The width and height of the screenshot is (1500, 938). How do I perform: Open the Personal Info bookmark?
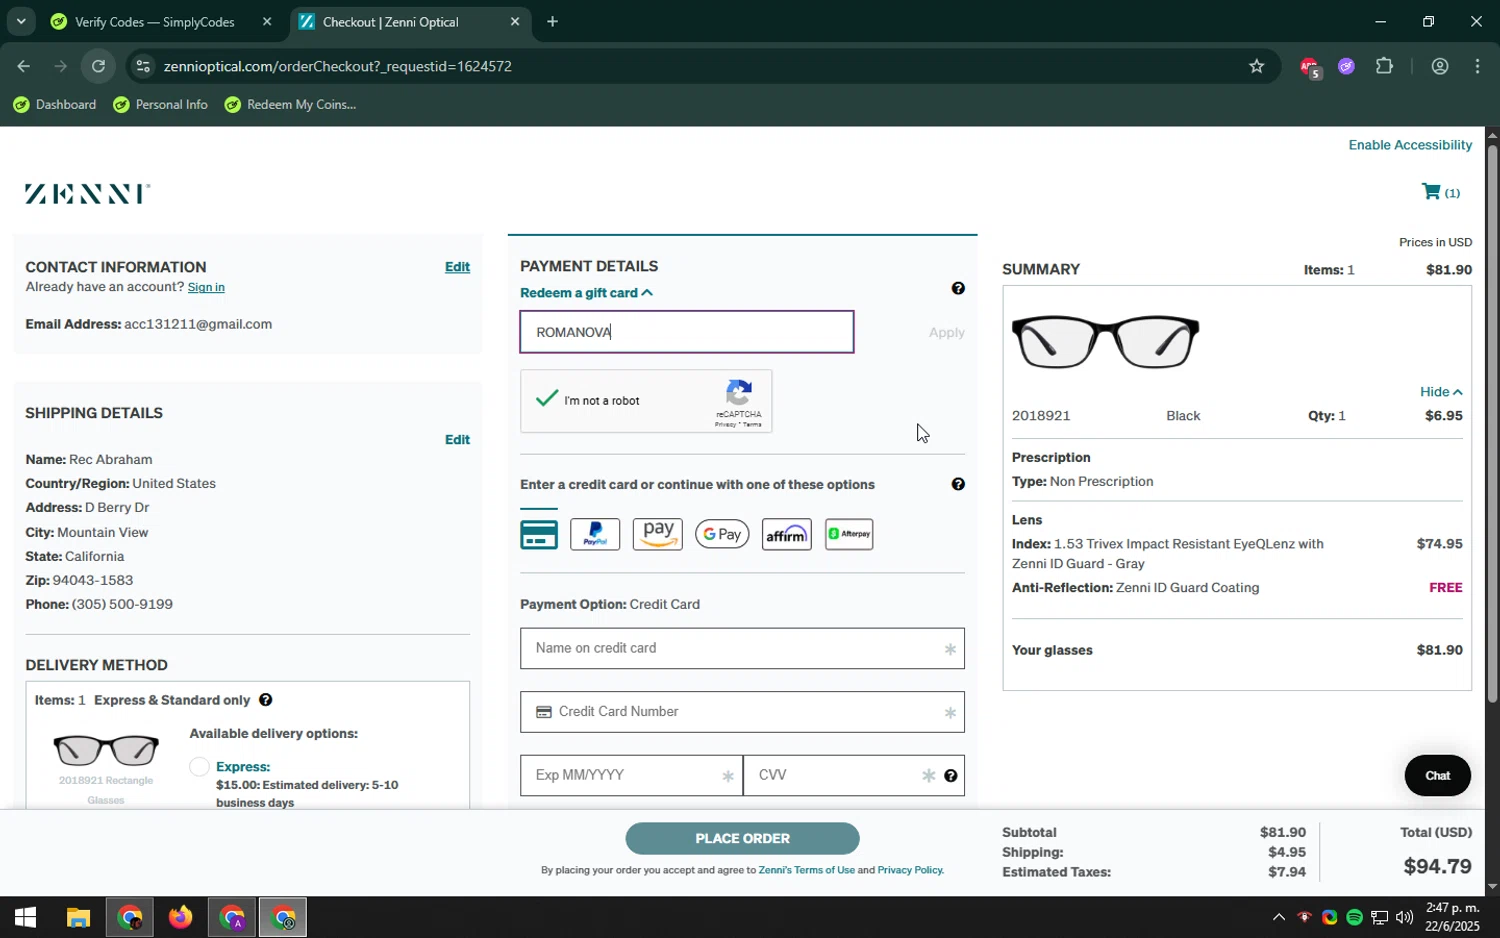click(x=160, y=105)
